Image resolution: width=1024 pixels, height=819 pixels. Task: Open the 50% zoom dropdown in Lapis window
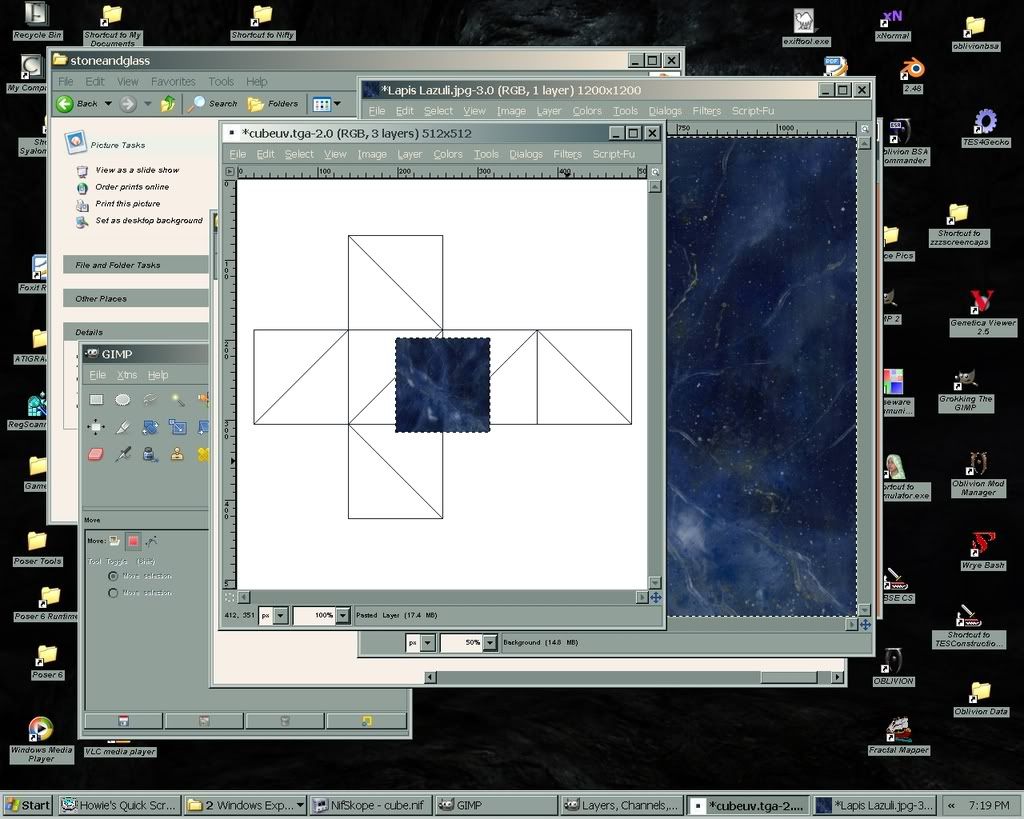(x=490, y=643)
